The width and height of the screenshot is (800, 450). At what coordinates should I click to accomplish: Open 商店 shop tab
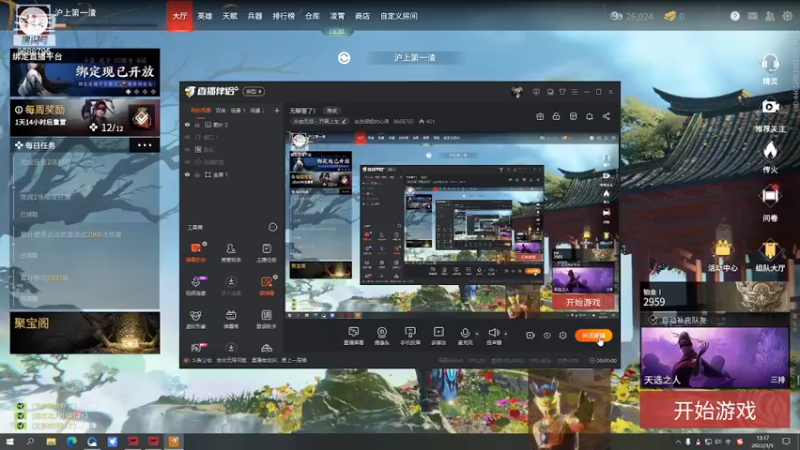click(362, 16)
